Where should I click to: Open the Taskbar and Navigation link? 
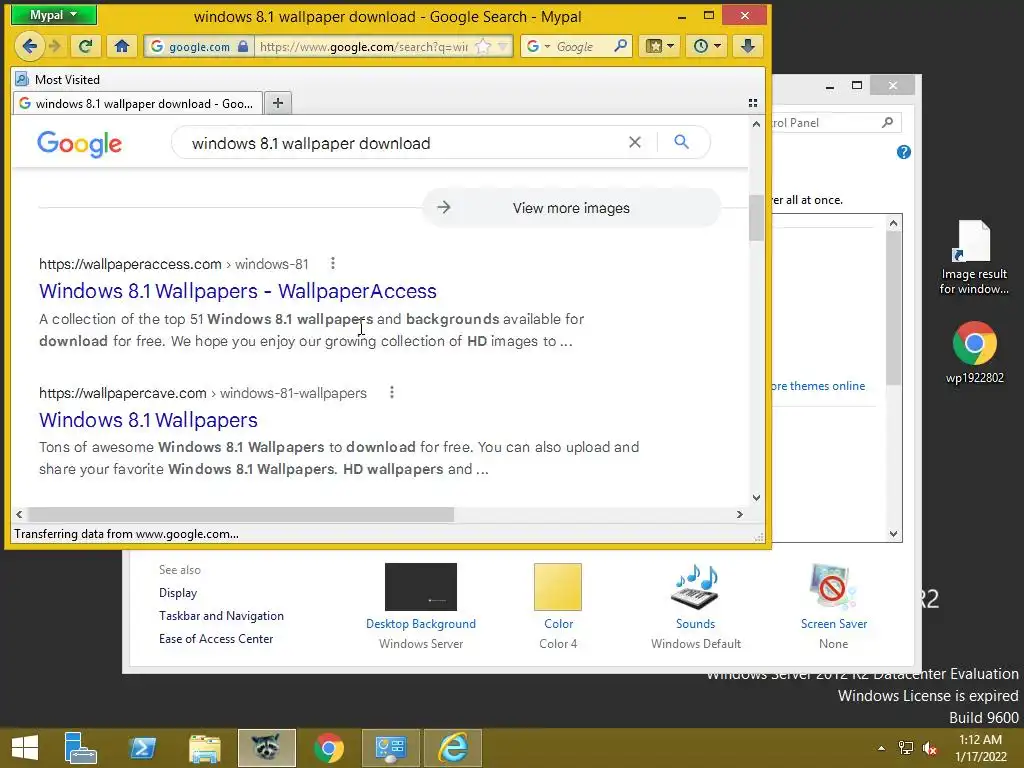221,616
